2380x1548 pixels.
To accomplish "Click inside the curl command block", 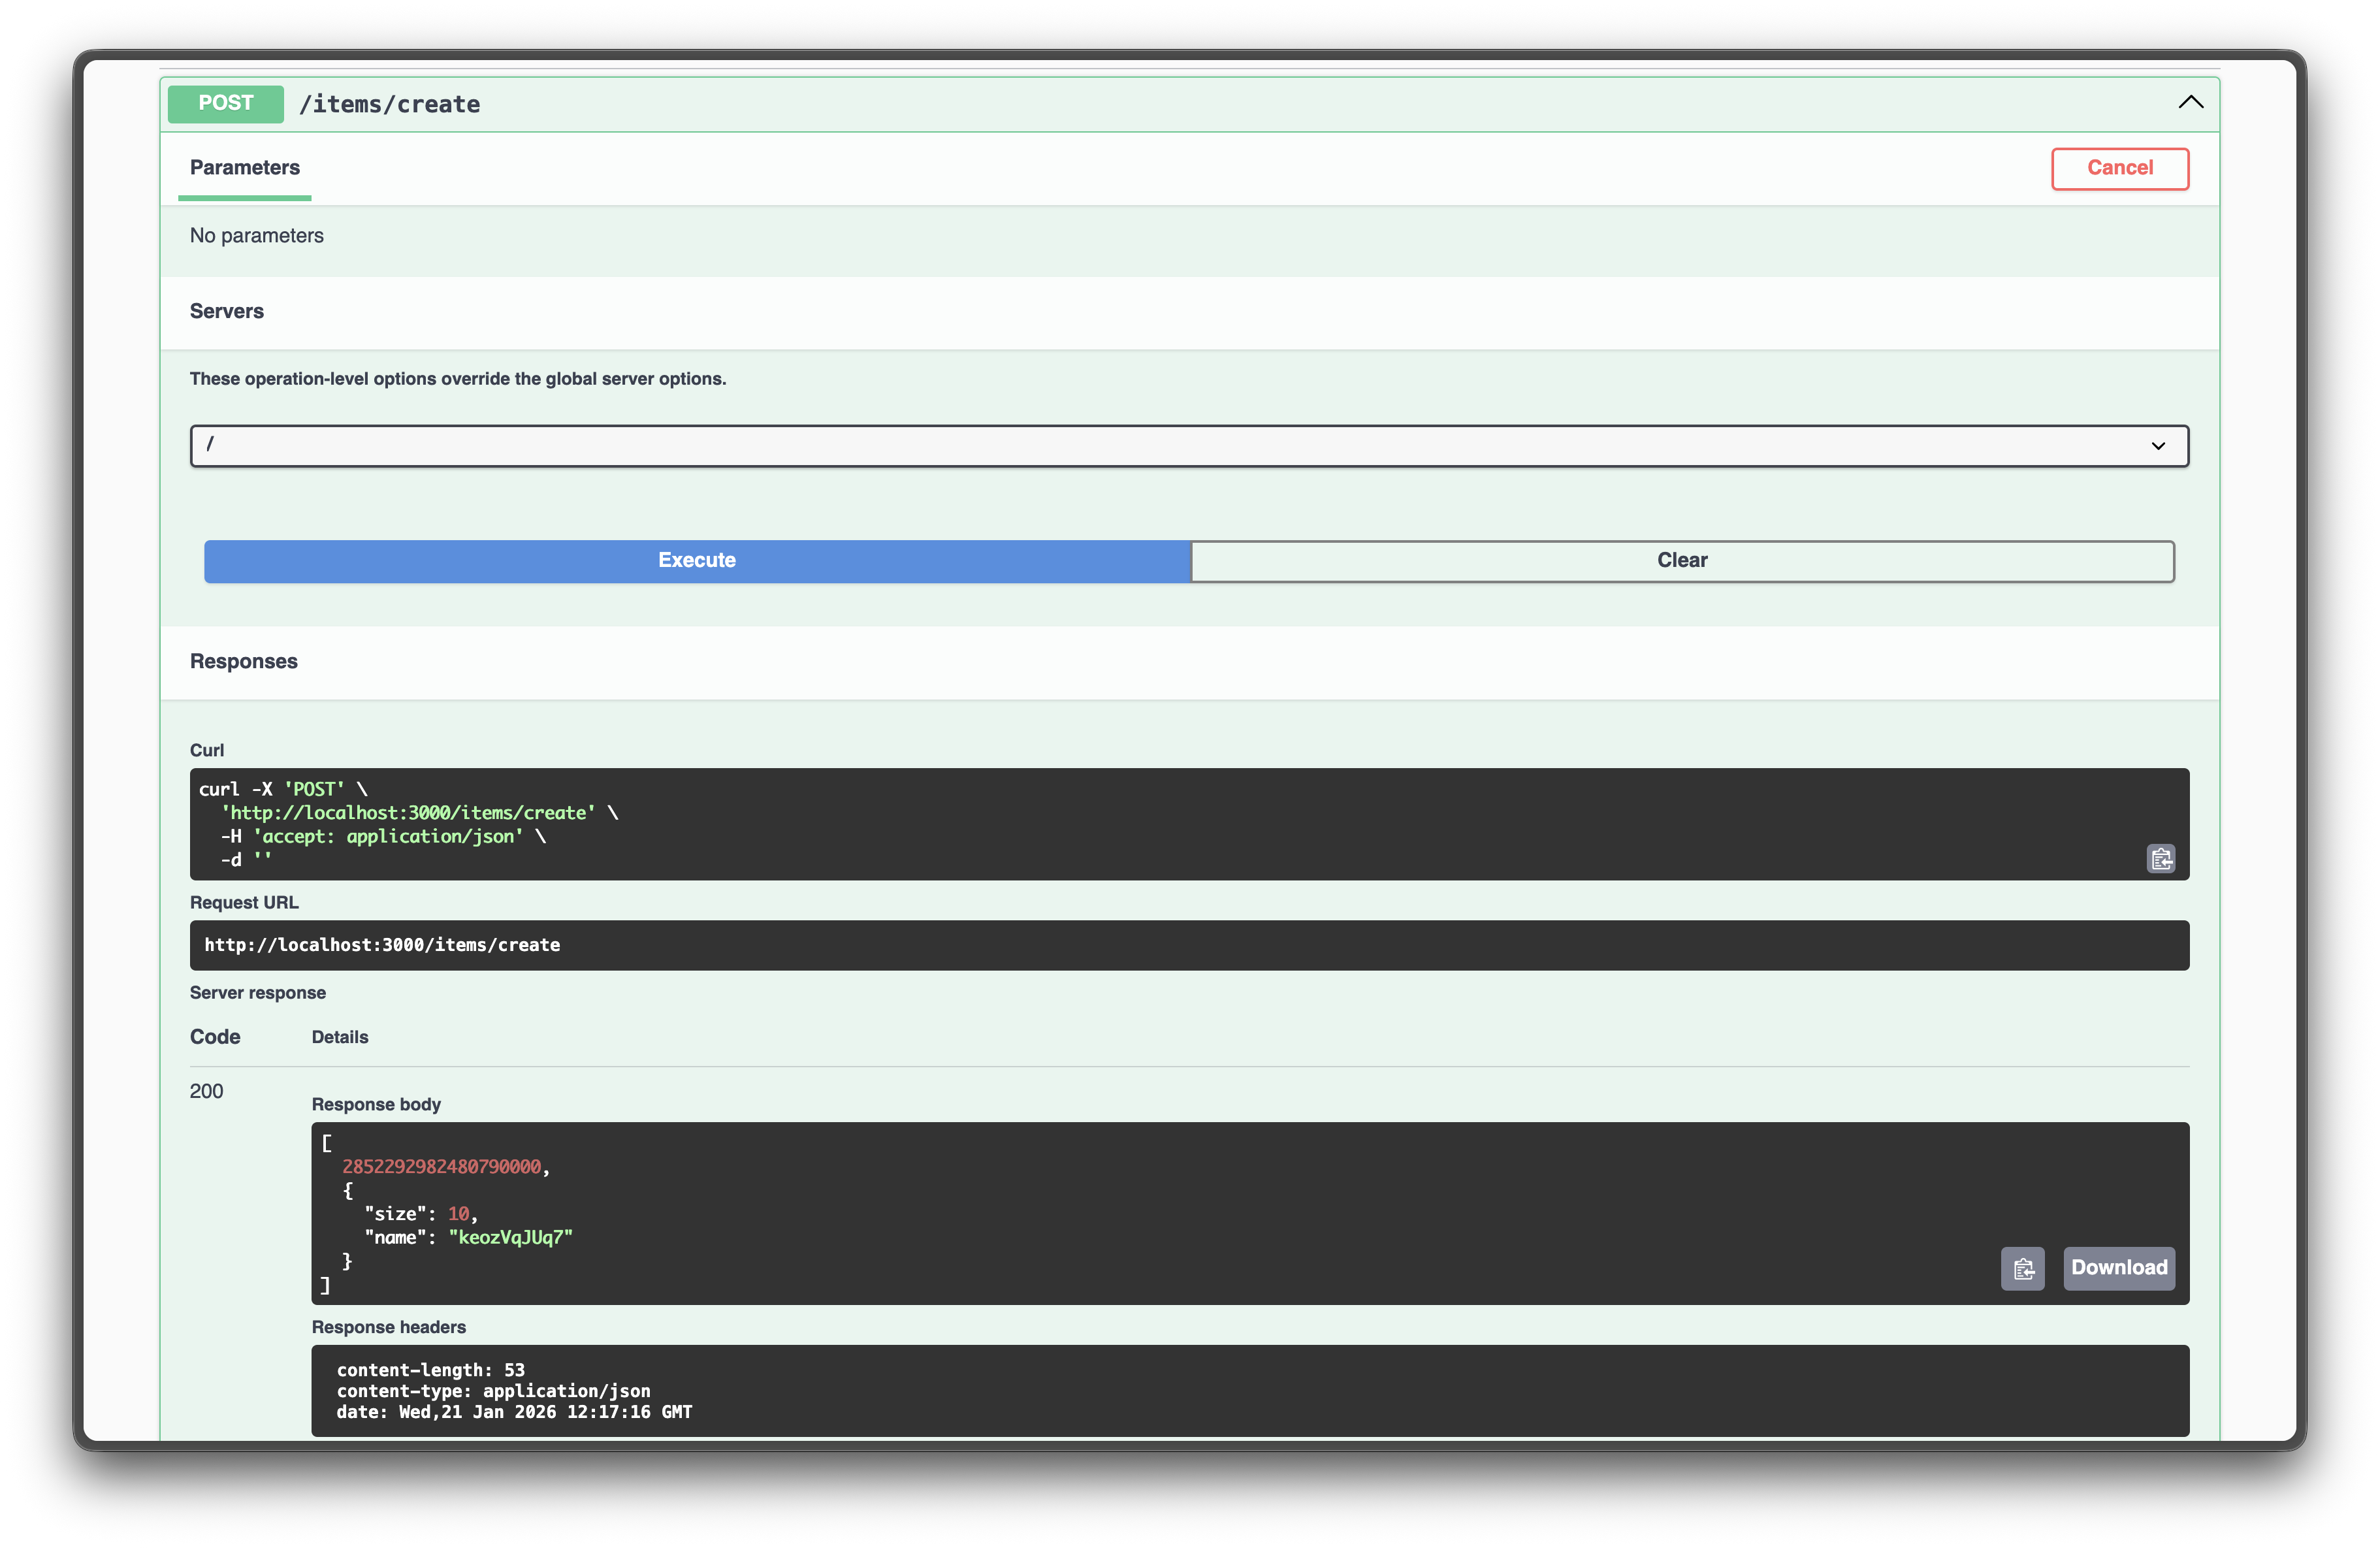I will tap(1188, 824).
